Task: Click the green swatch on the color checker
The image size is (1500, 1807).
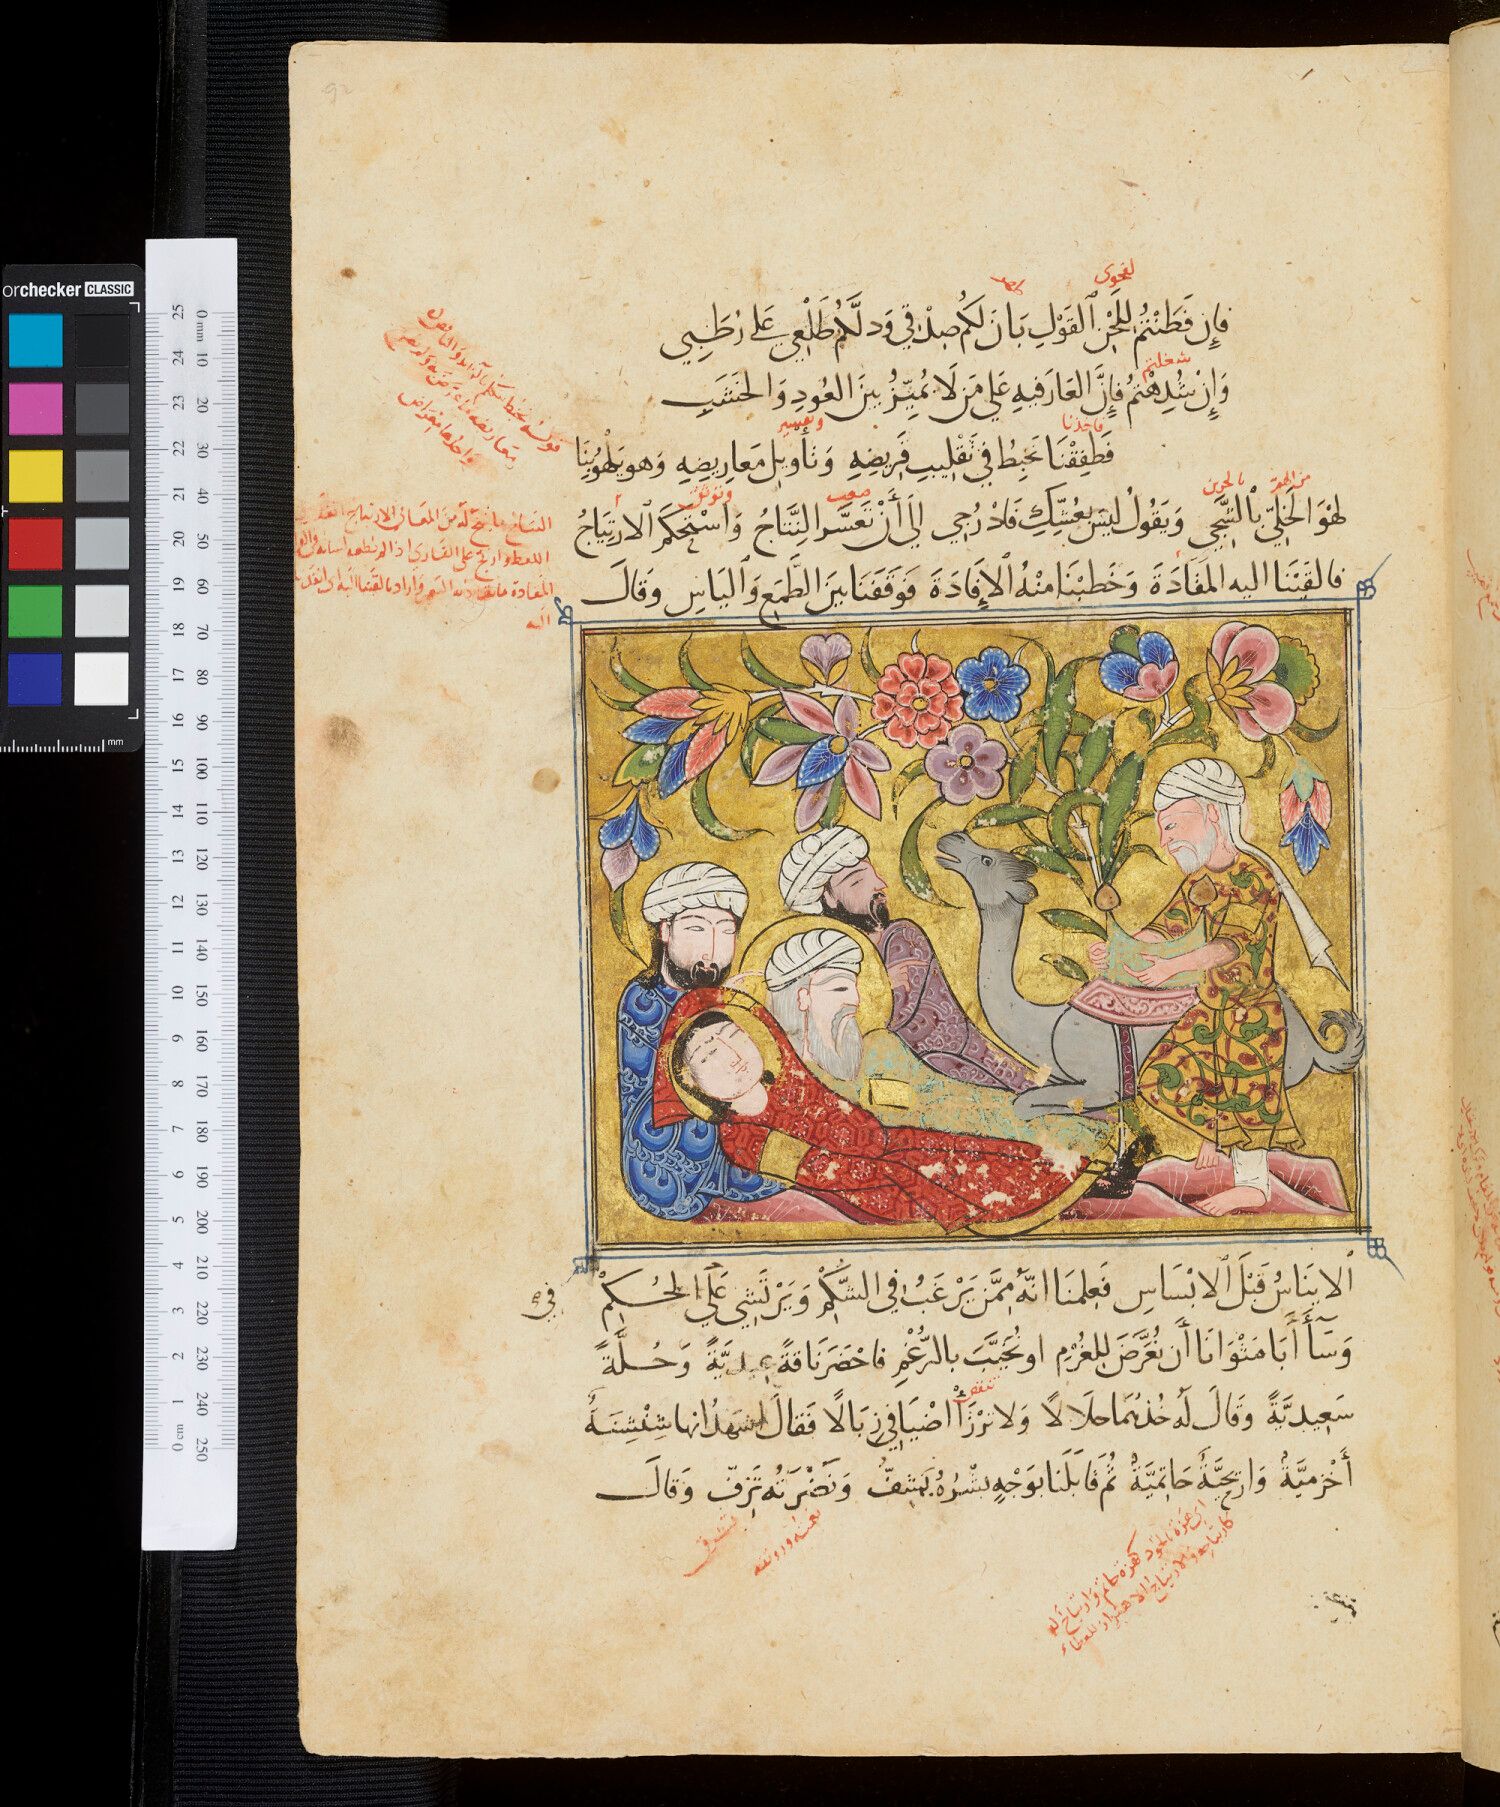Action: pos(36,611)
